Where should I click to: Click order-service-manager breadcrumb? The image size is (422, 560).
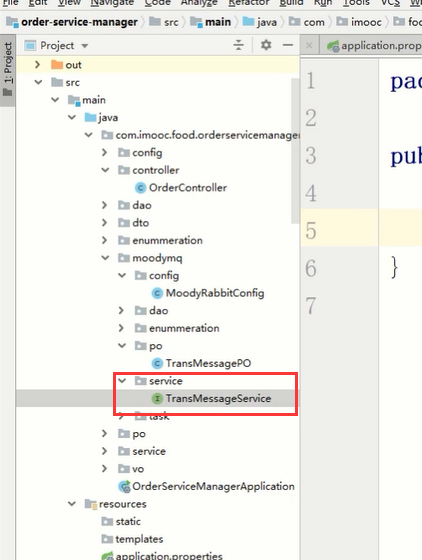(x=72, y=22)
